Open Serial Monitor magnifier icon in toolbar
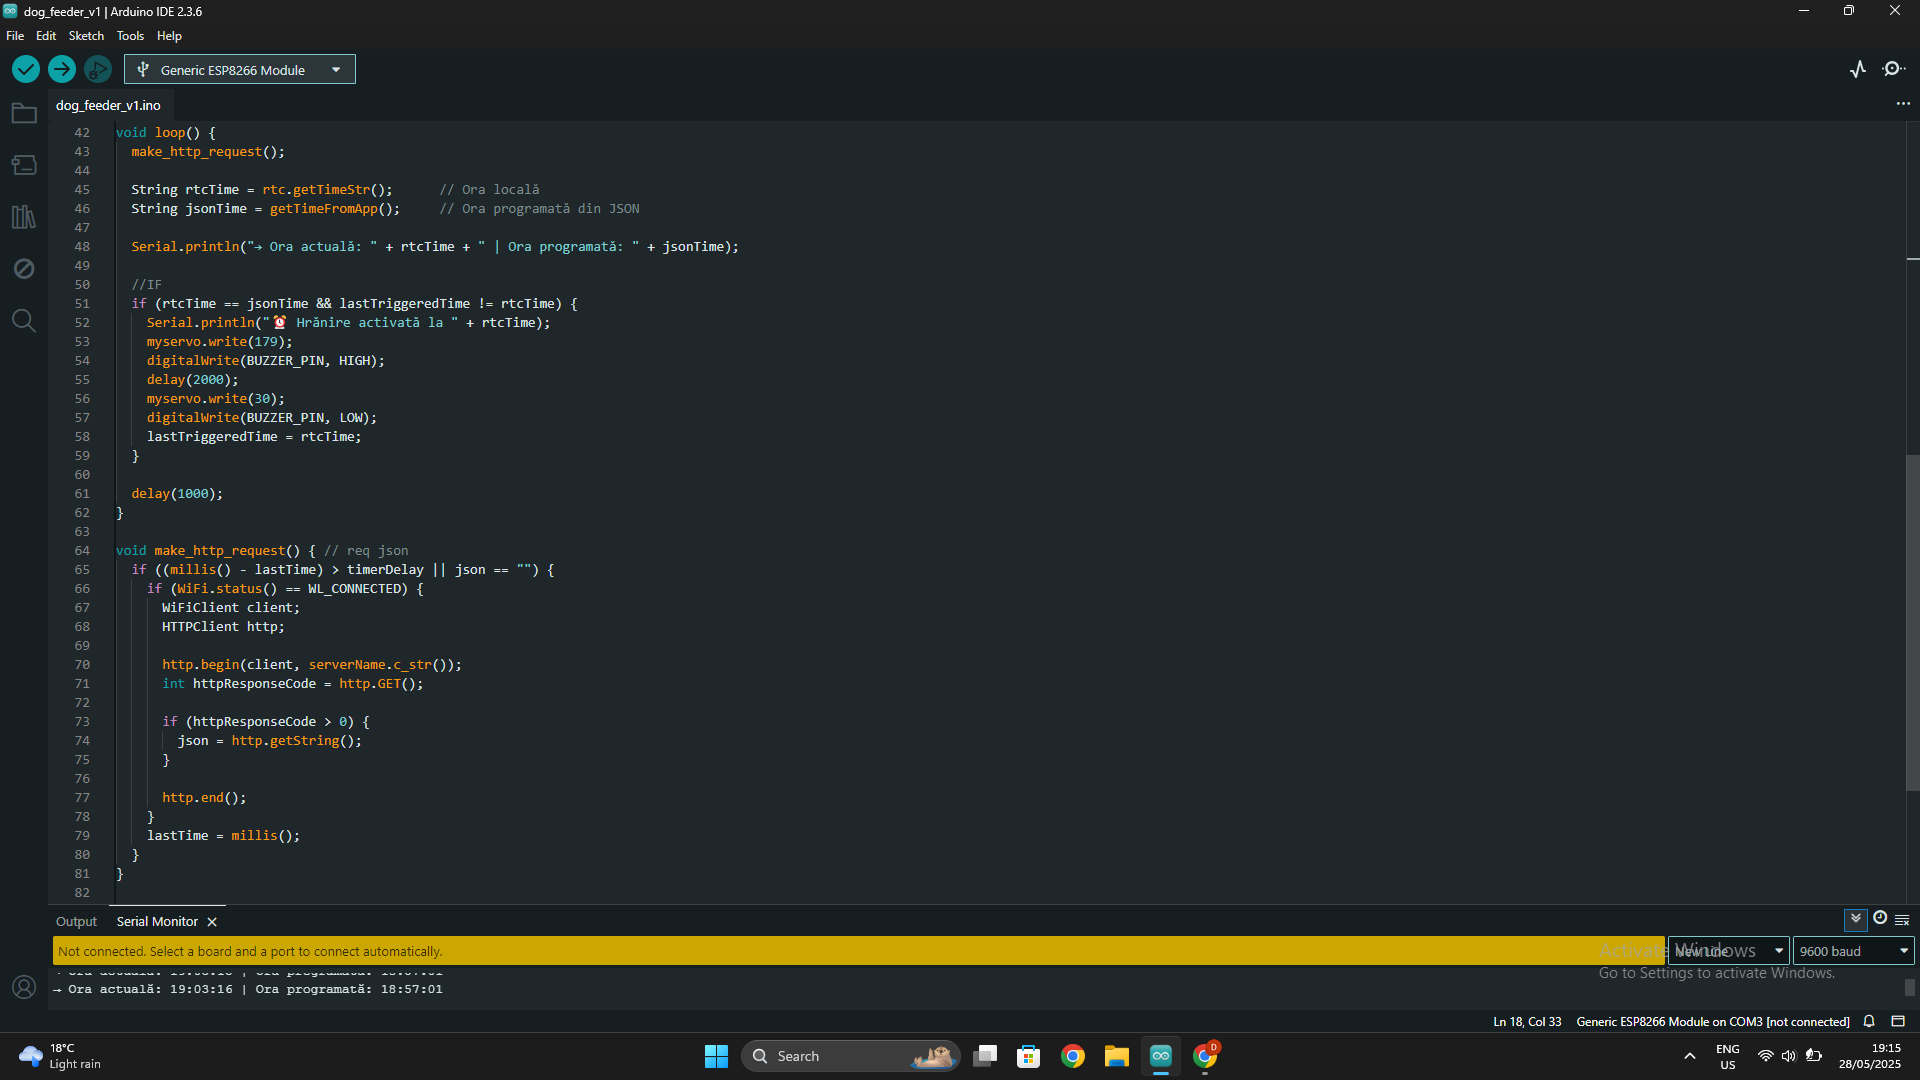This screenshot has width=1920, height=1080. 1893,69
